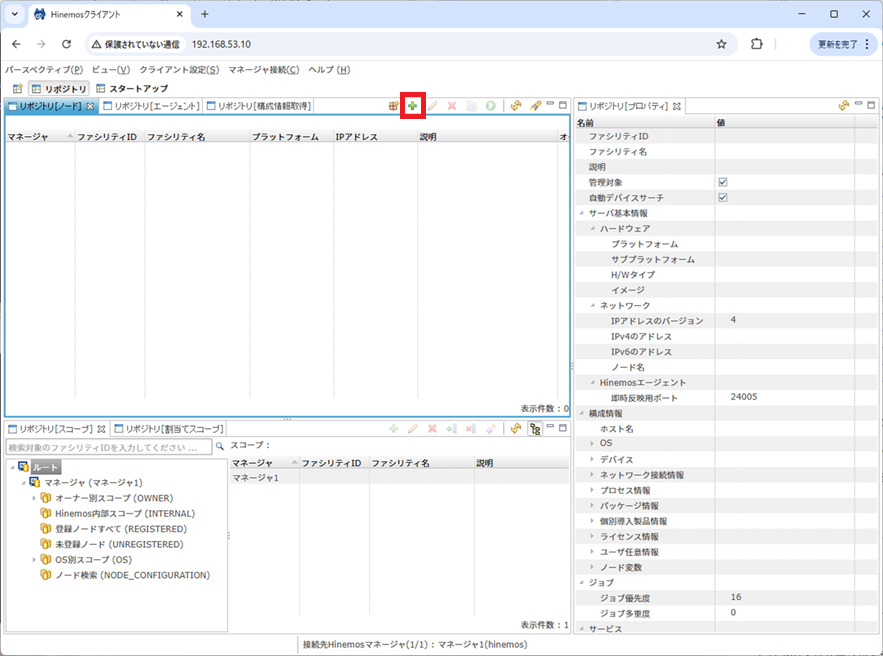
Task: Collapse the サーバ基本情報 property group
Action: click(582, 213)
